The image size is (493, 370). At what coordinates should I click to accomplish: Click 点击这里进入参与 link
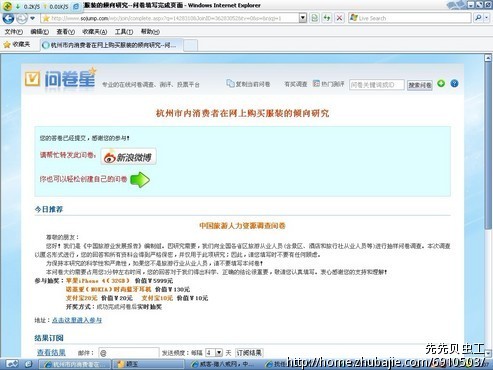point(77,320)
